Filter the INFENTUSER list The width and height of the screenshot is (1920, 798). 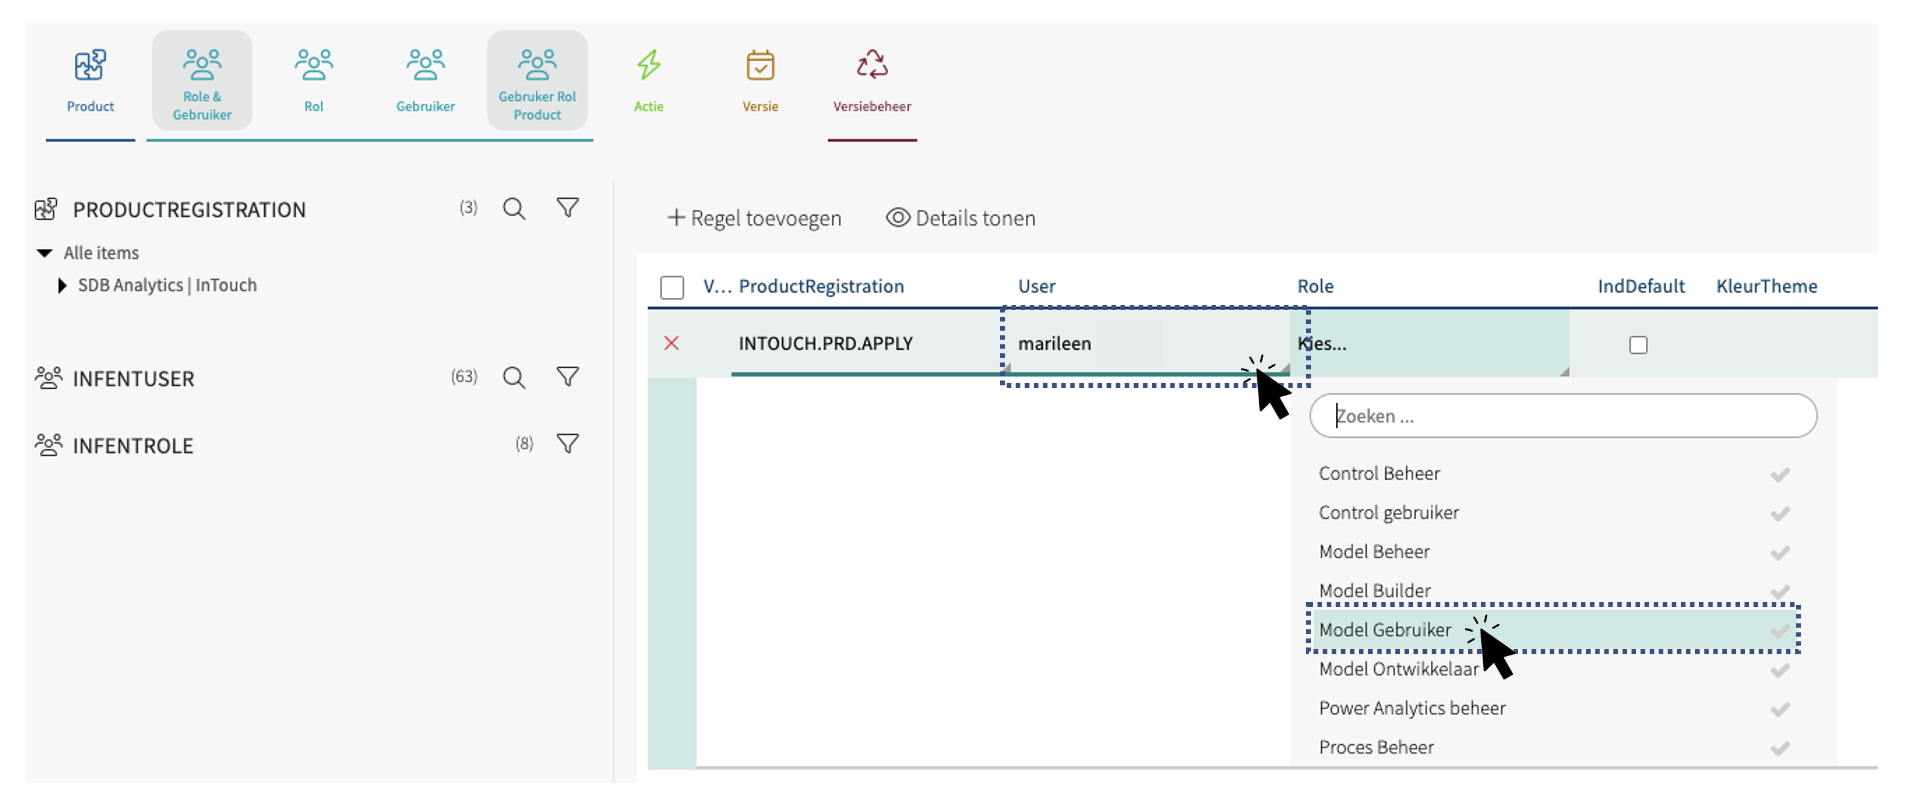567,377
